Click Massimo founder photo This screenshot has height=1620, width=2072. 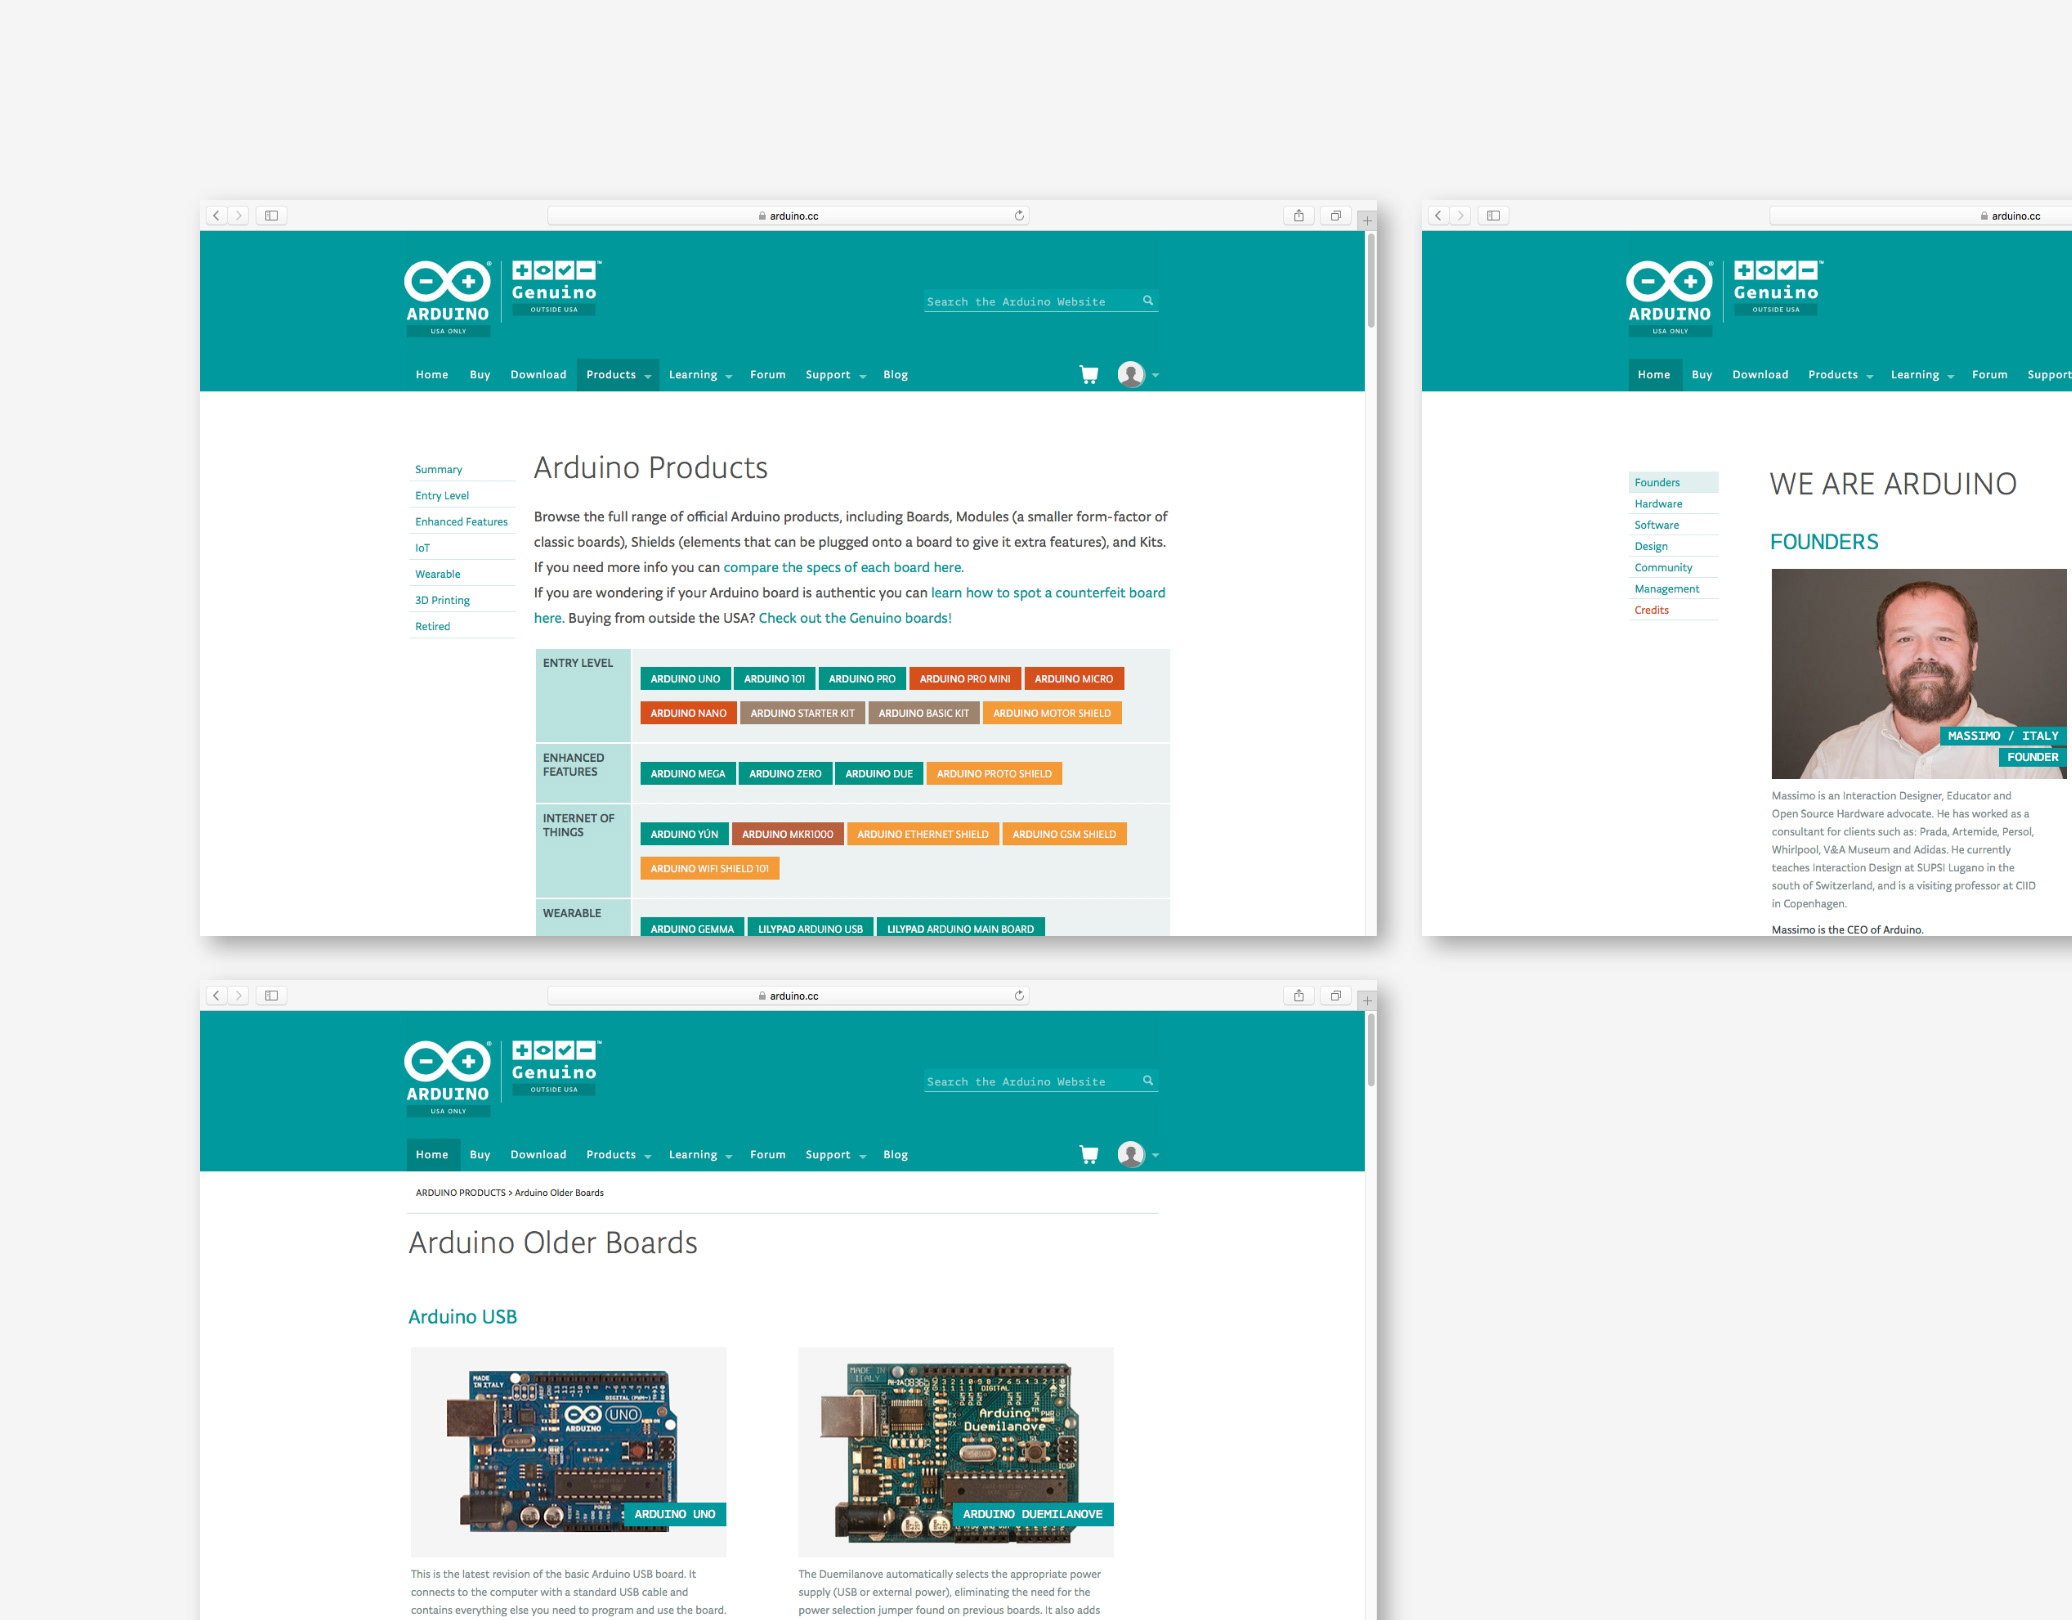pyautogui.click(x=1919, y=673)
